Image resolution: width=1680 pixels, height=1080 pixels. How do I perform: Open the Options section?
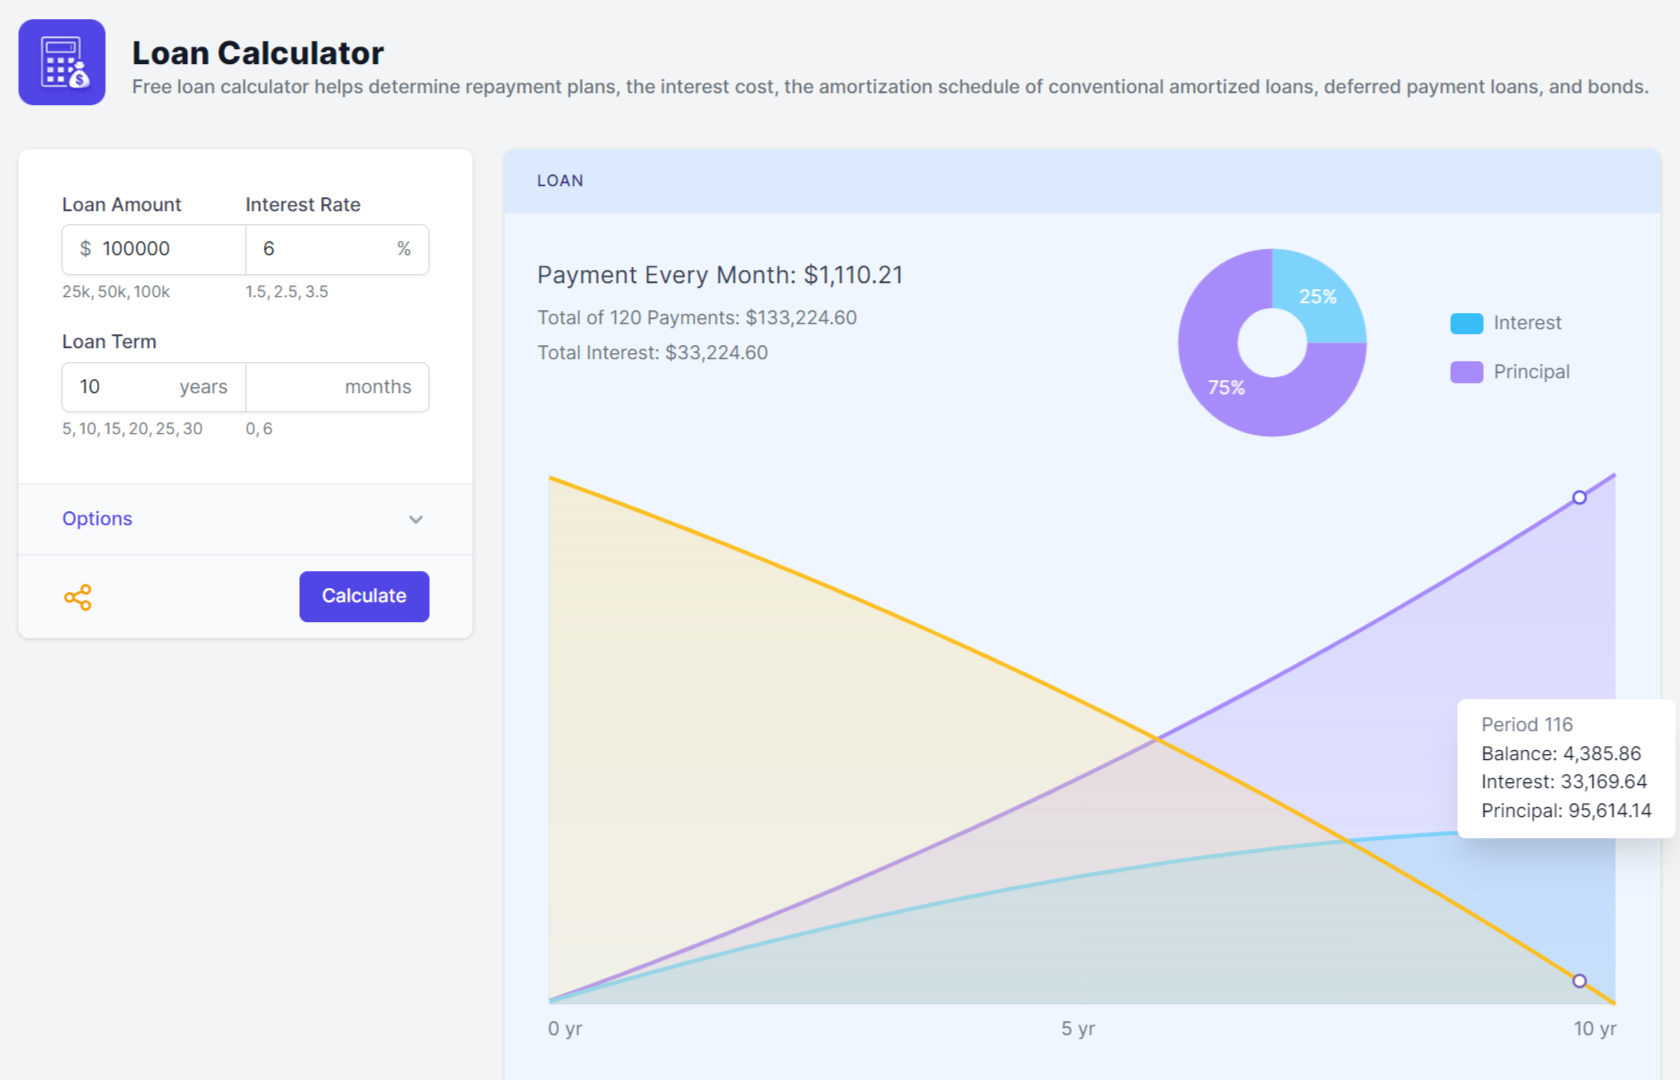click(98, 519)
